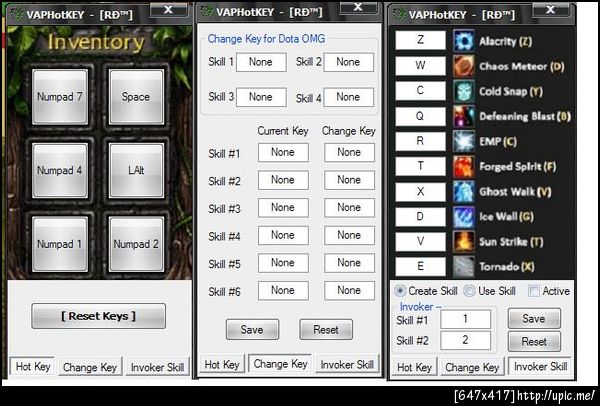
Task: Click the Numpad 2 inventory slot
Action: pyautogui.click(x=136, y=244)
